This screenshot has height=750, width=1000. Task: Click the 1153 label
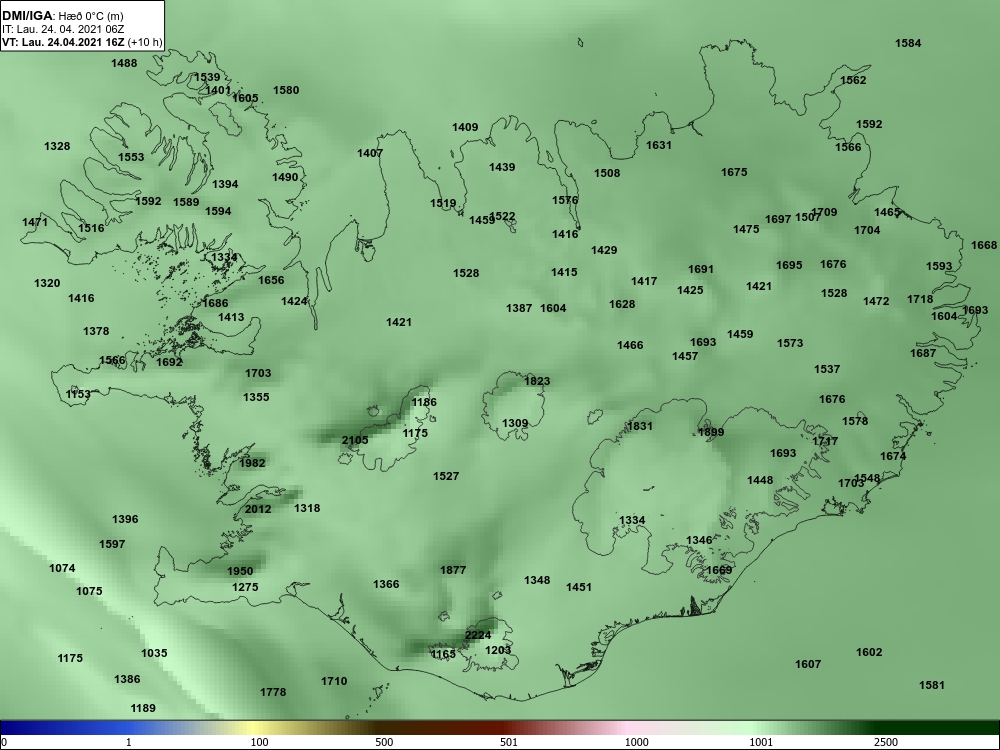78,394
